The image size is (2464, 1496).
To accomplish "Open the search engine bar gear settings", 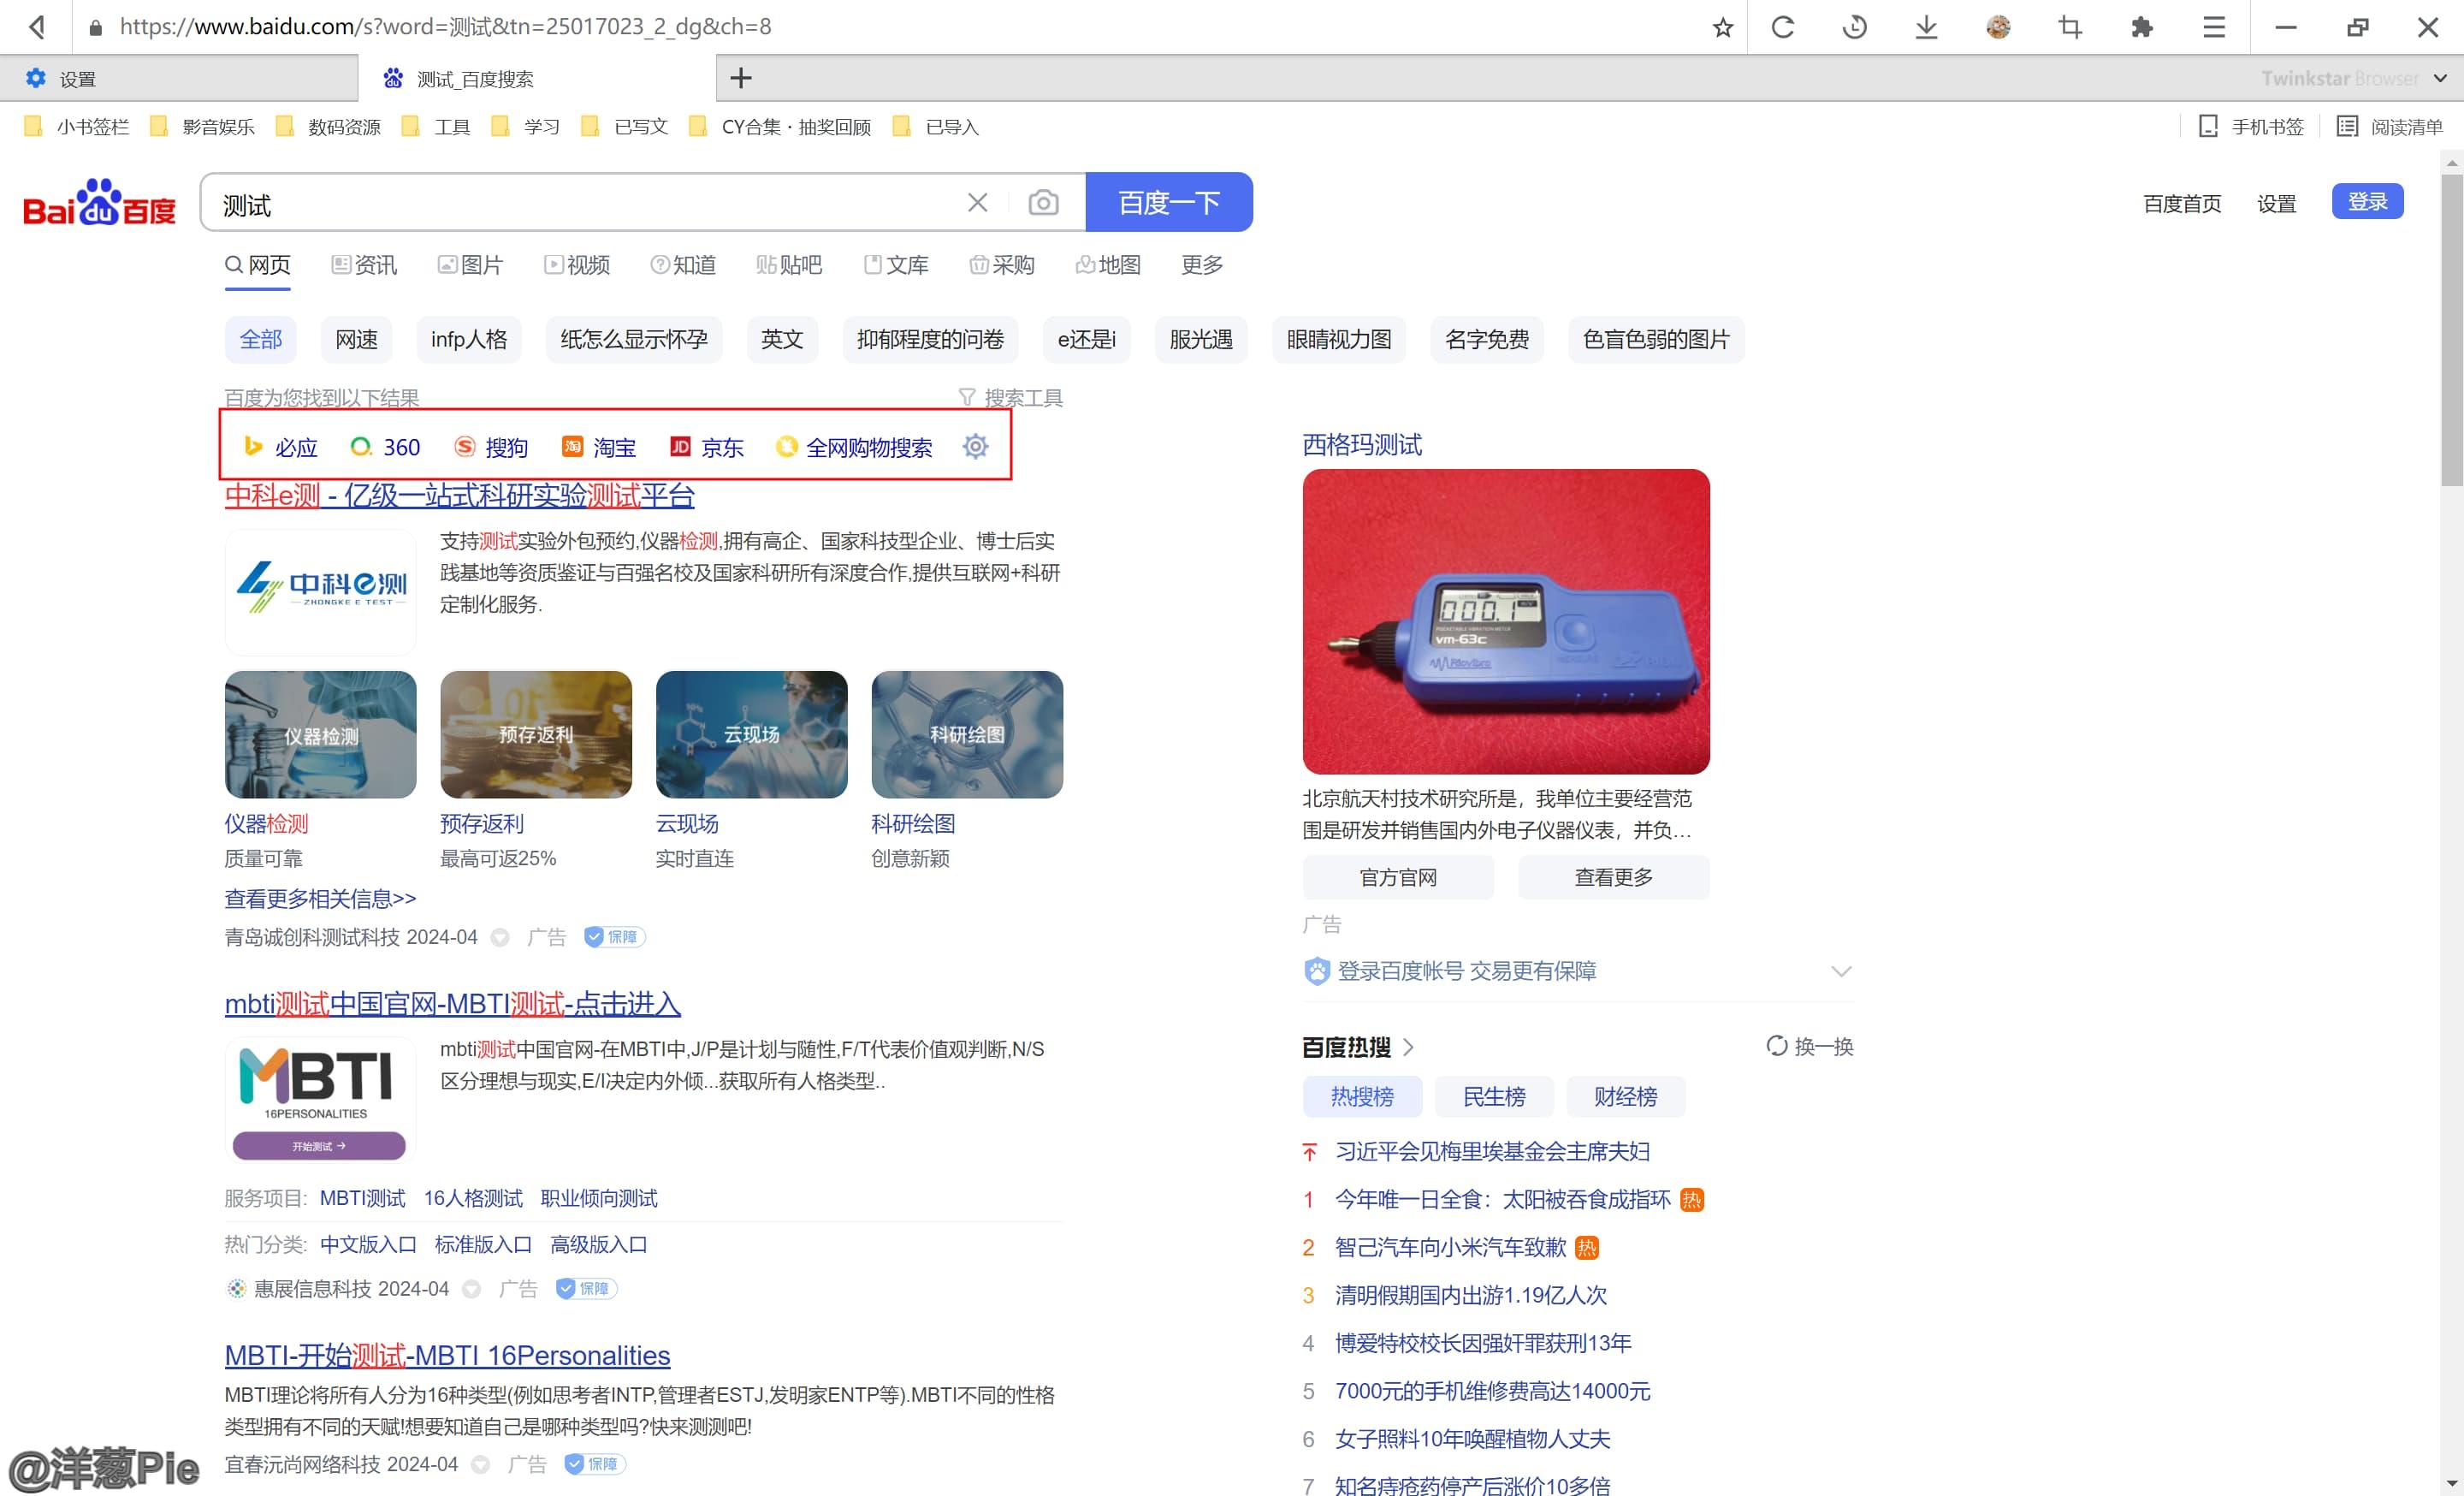I will (x=975, y=446).
